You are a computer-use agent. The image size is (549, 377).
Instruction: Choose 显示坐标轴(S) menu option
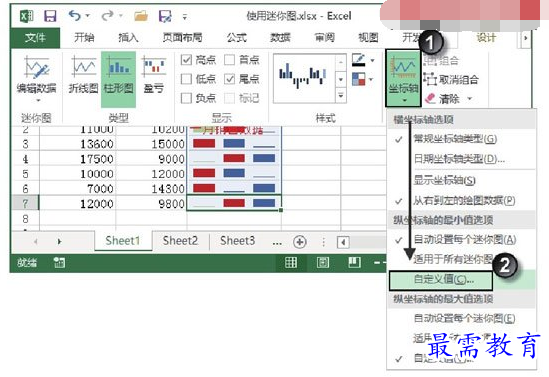point(462,180)
